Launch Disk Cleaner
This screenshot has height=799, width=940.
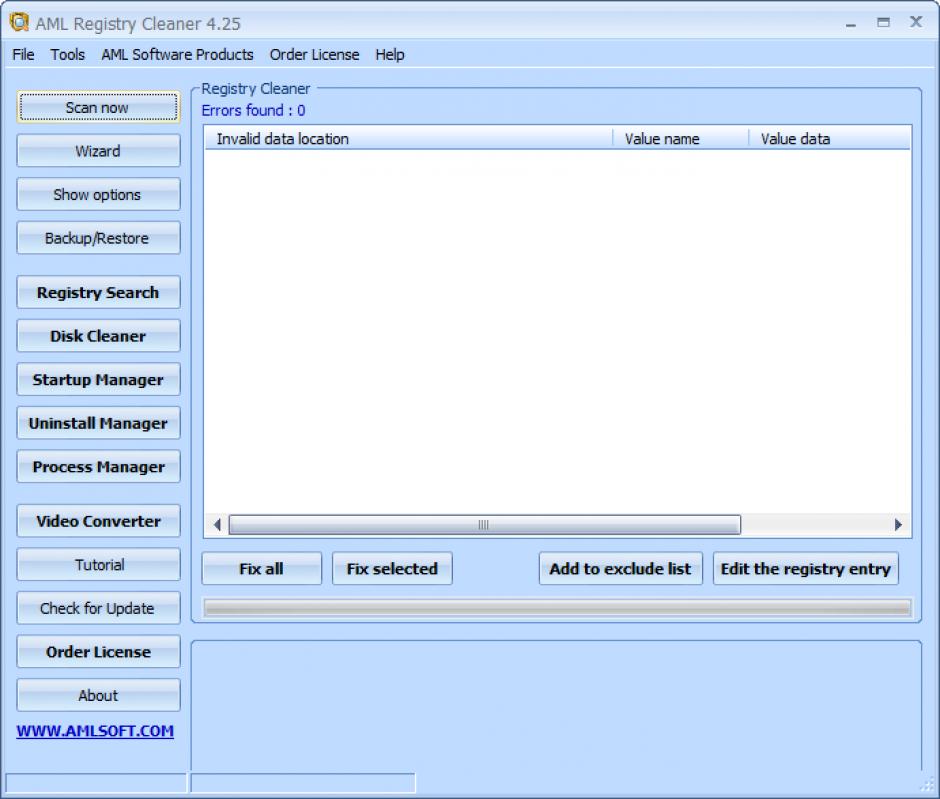click(x=98, y=336)
